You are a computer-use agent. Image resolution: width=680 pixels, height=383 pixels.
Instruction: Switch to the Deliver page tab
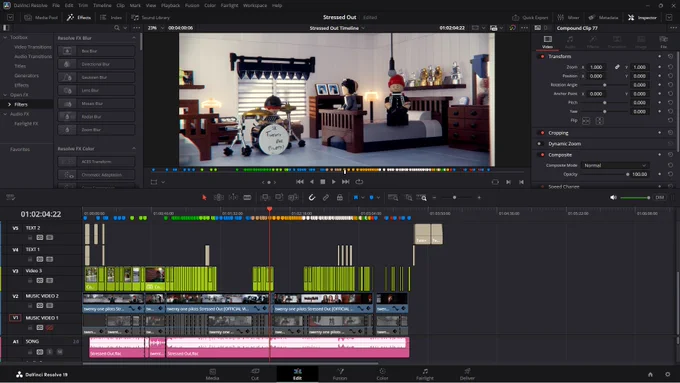pos(467,374)
